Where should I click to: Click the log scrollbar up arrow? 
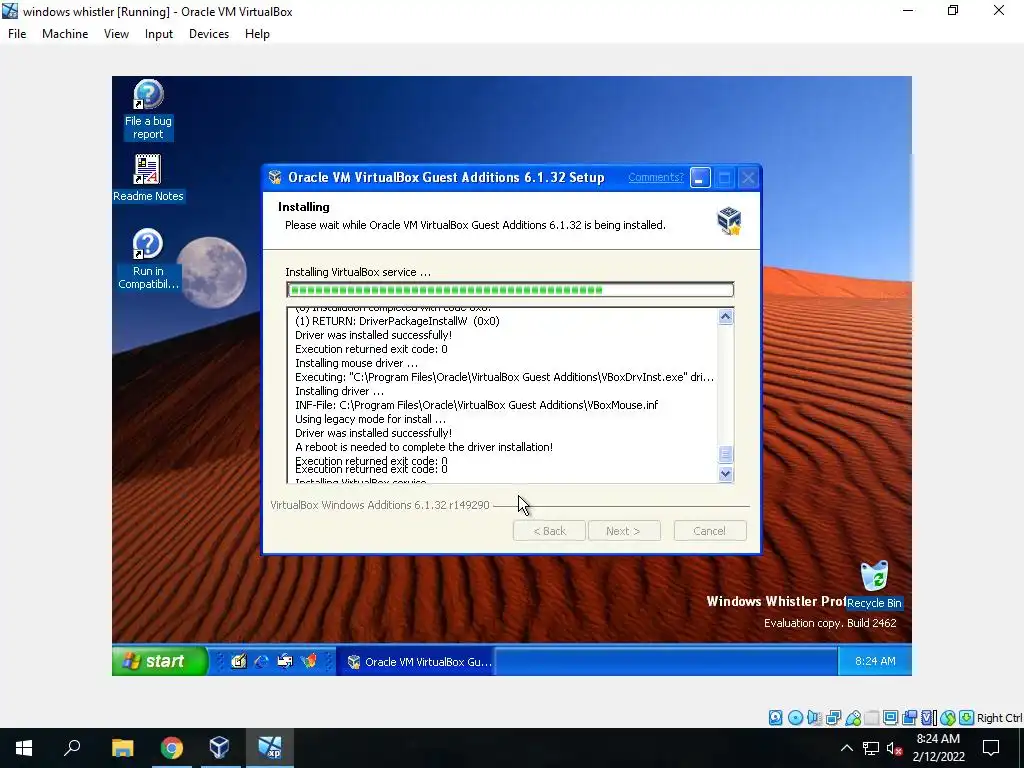pos(725,317)
